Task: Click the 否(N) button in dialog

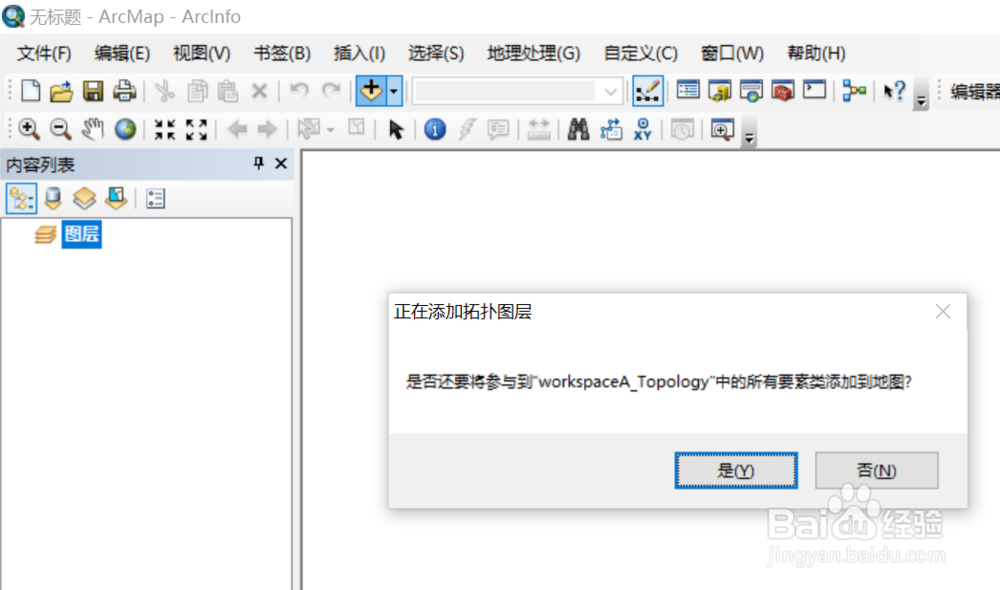Action: pos(877,471)
